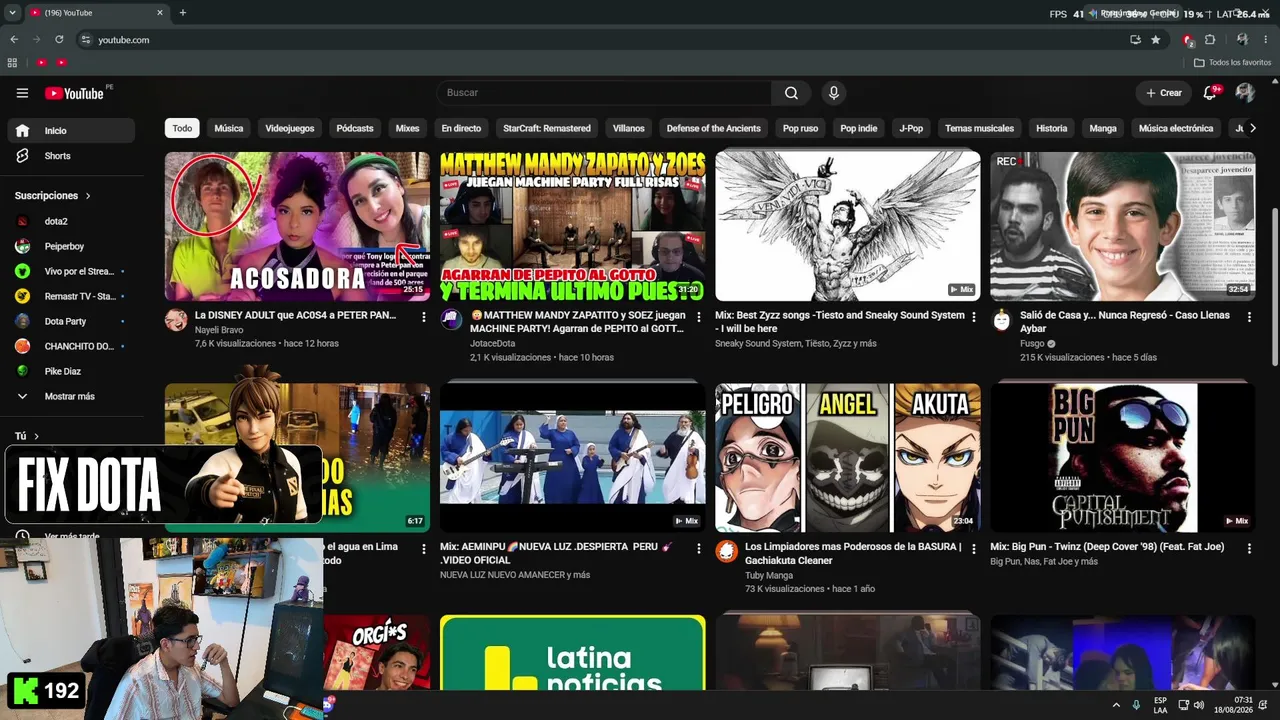Click the search magnifier button

pos(791,93)
